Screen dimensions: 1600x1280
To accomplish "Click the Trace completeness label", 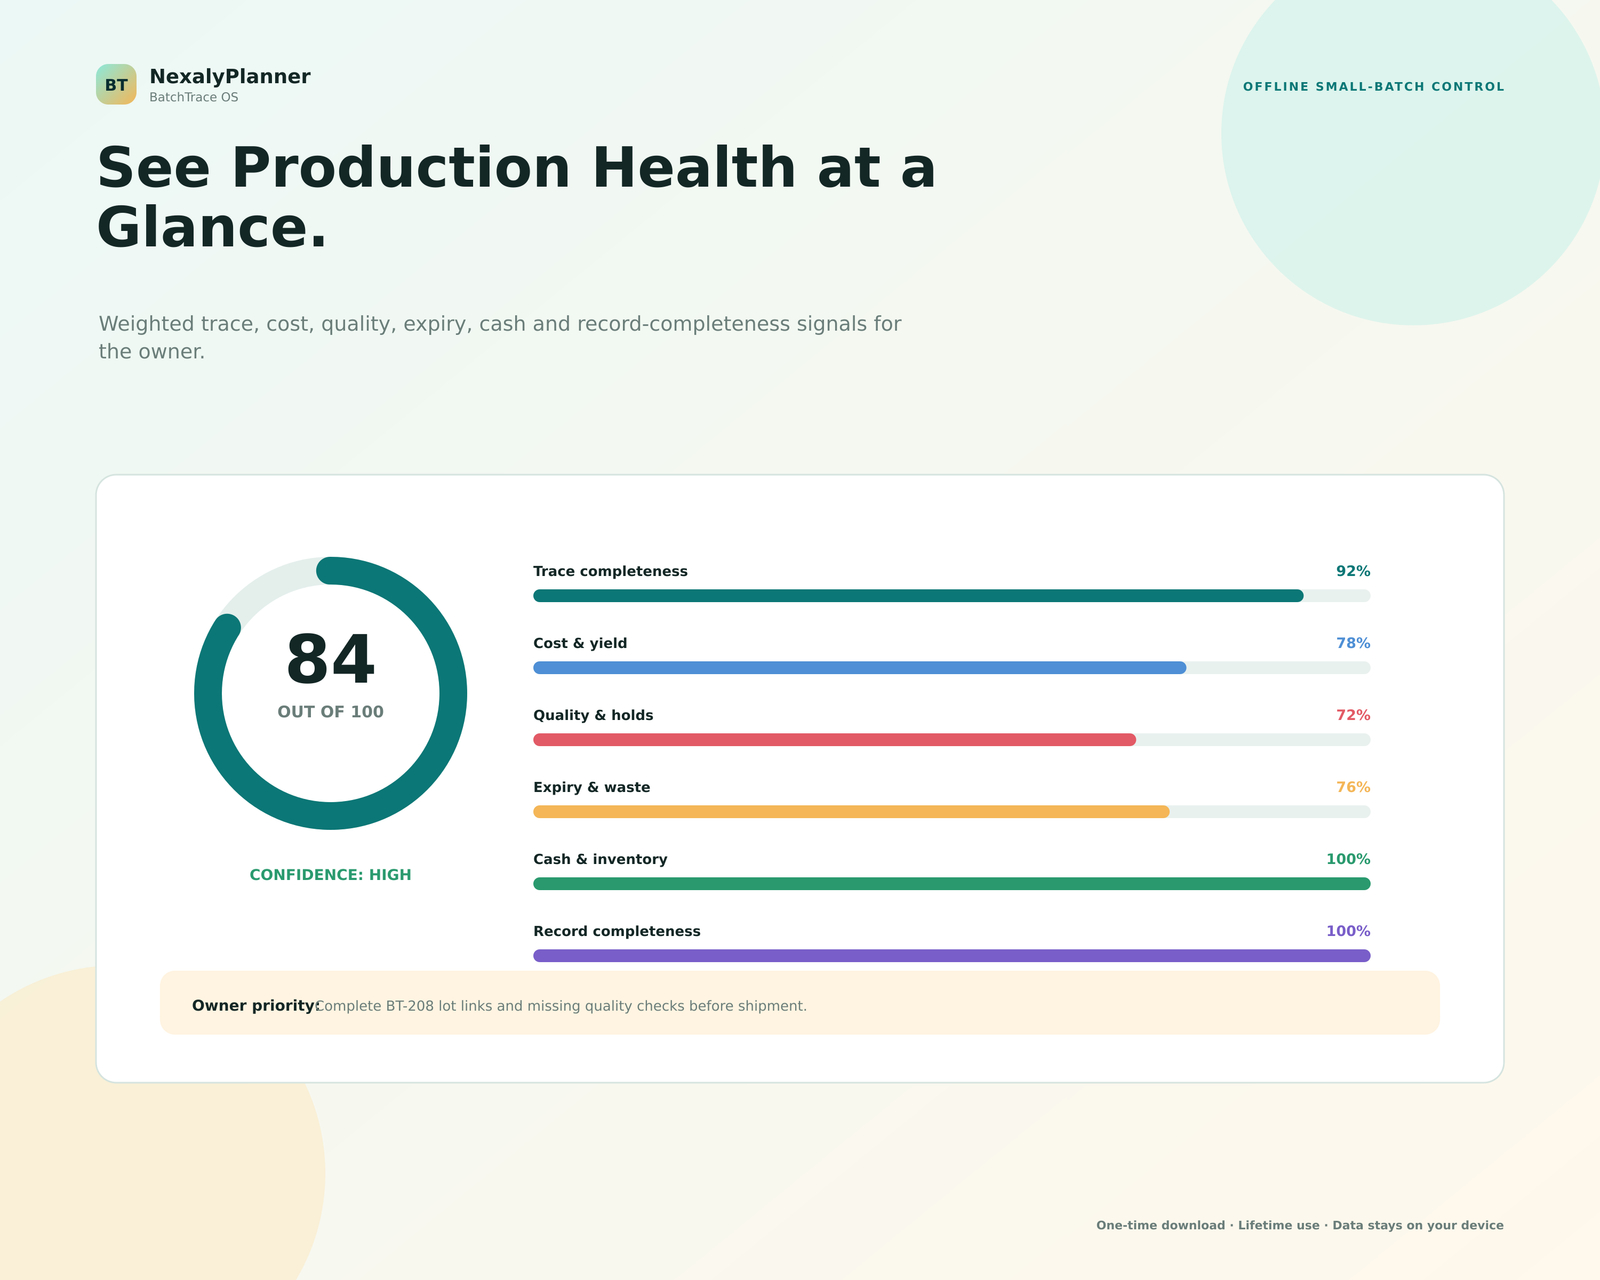I will point(610,571).
